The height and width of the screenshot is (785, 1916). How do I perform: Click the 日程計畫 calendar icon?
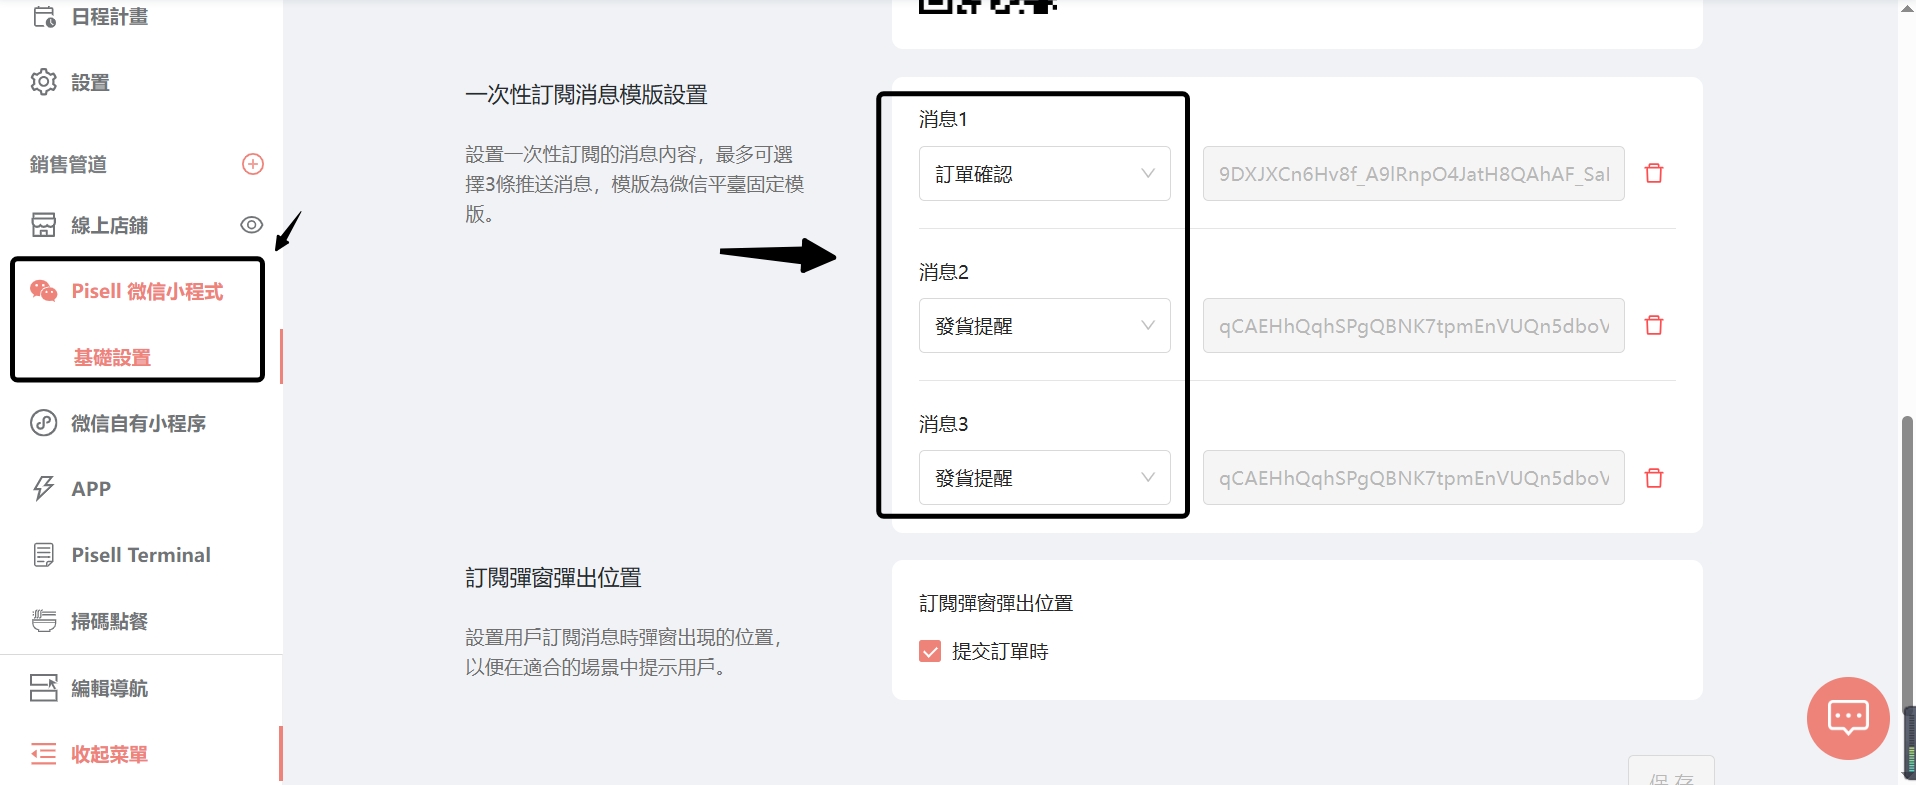click(x=44, y=17)
